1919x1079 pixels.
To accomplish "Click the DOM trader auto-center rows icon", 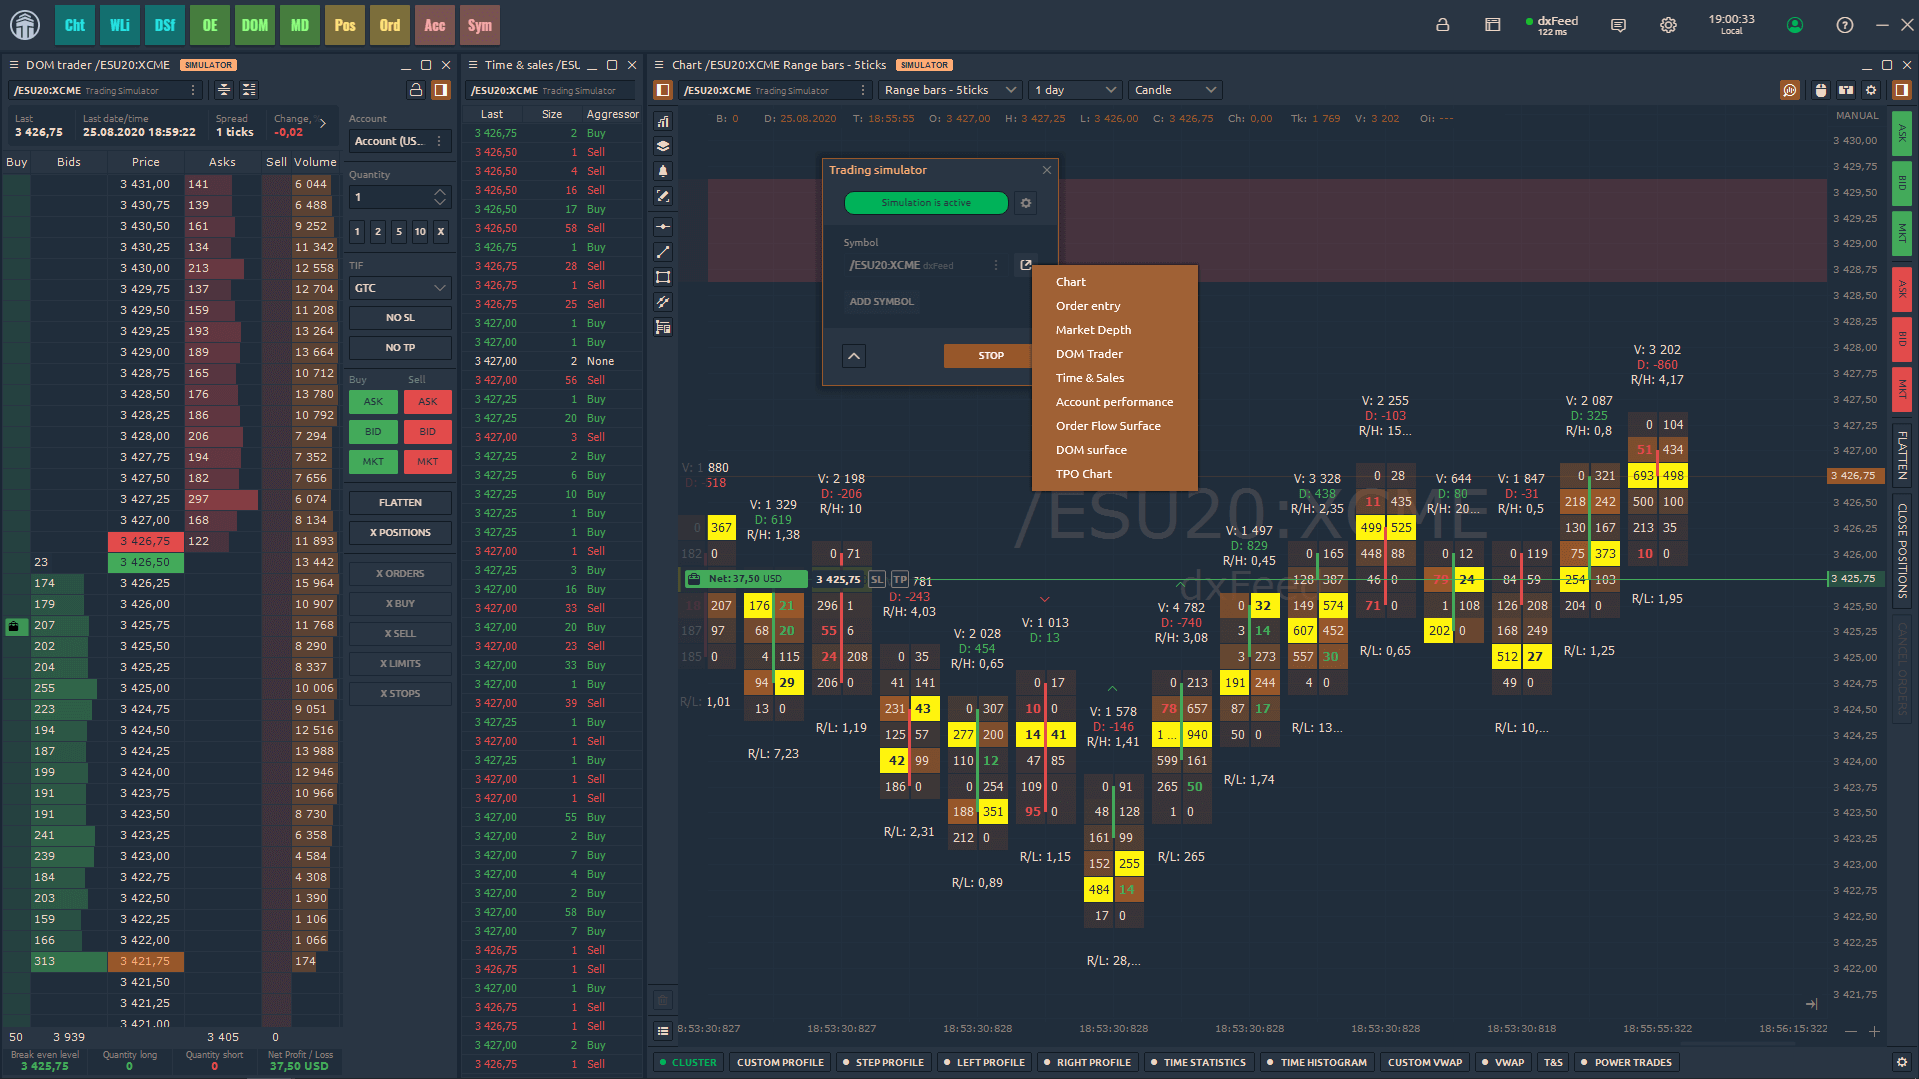I will coord(249,90).
